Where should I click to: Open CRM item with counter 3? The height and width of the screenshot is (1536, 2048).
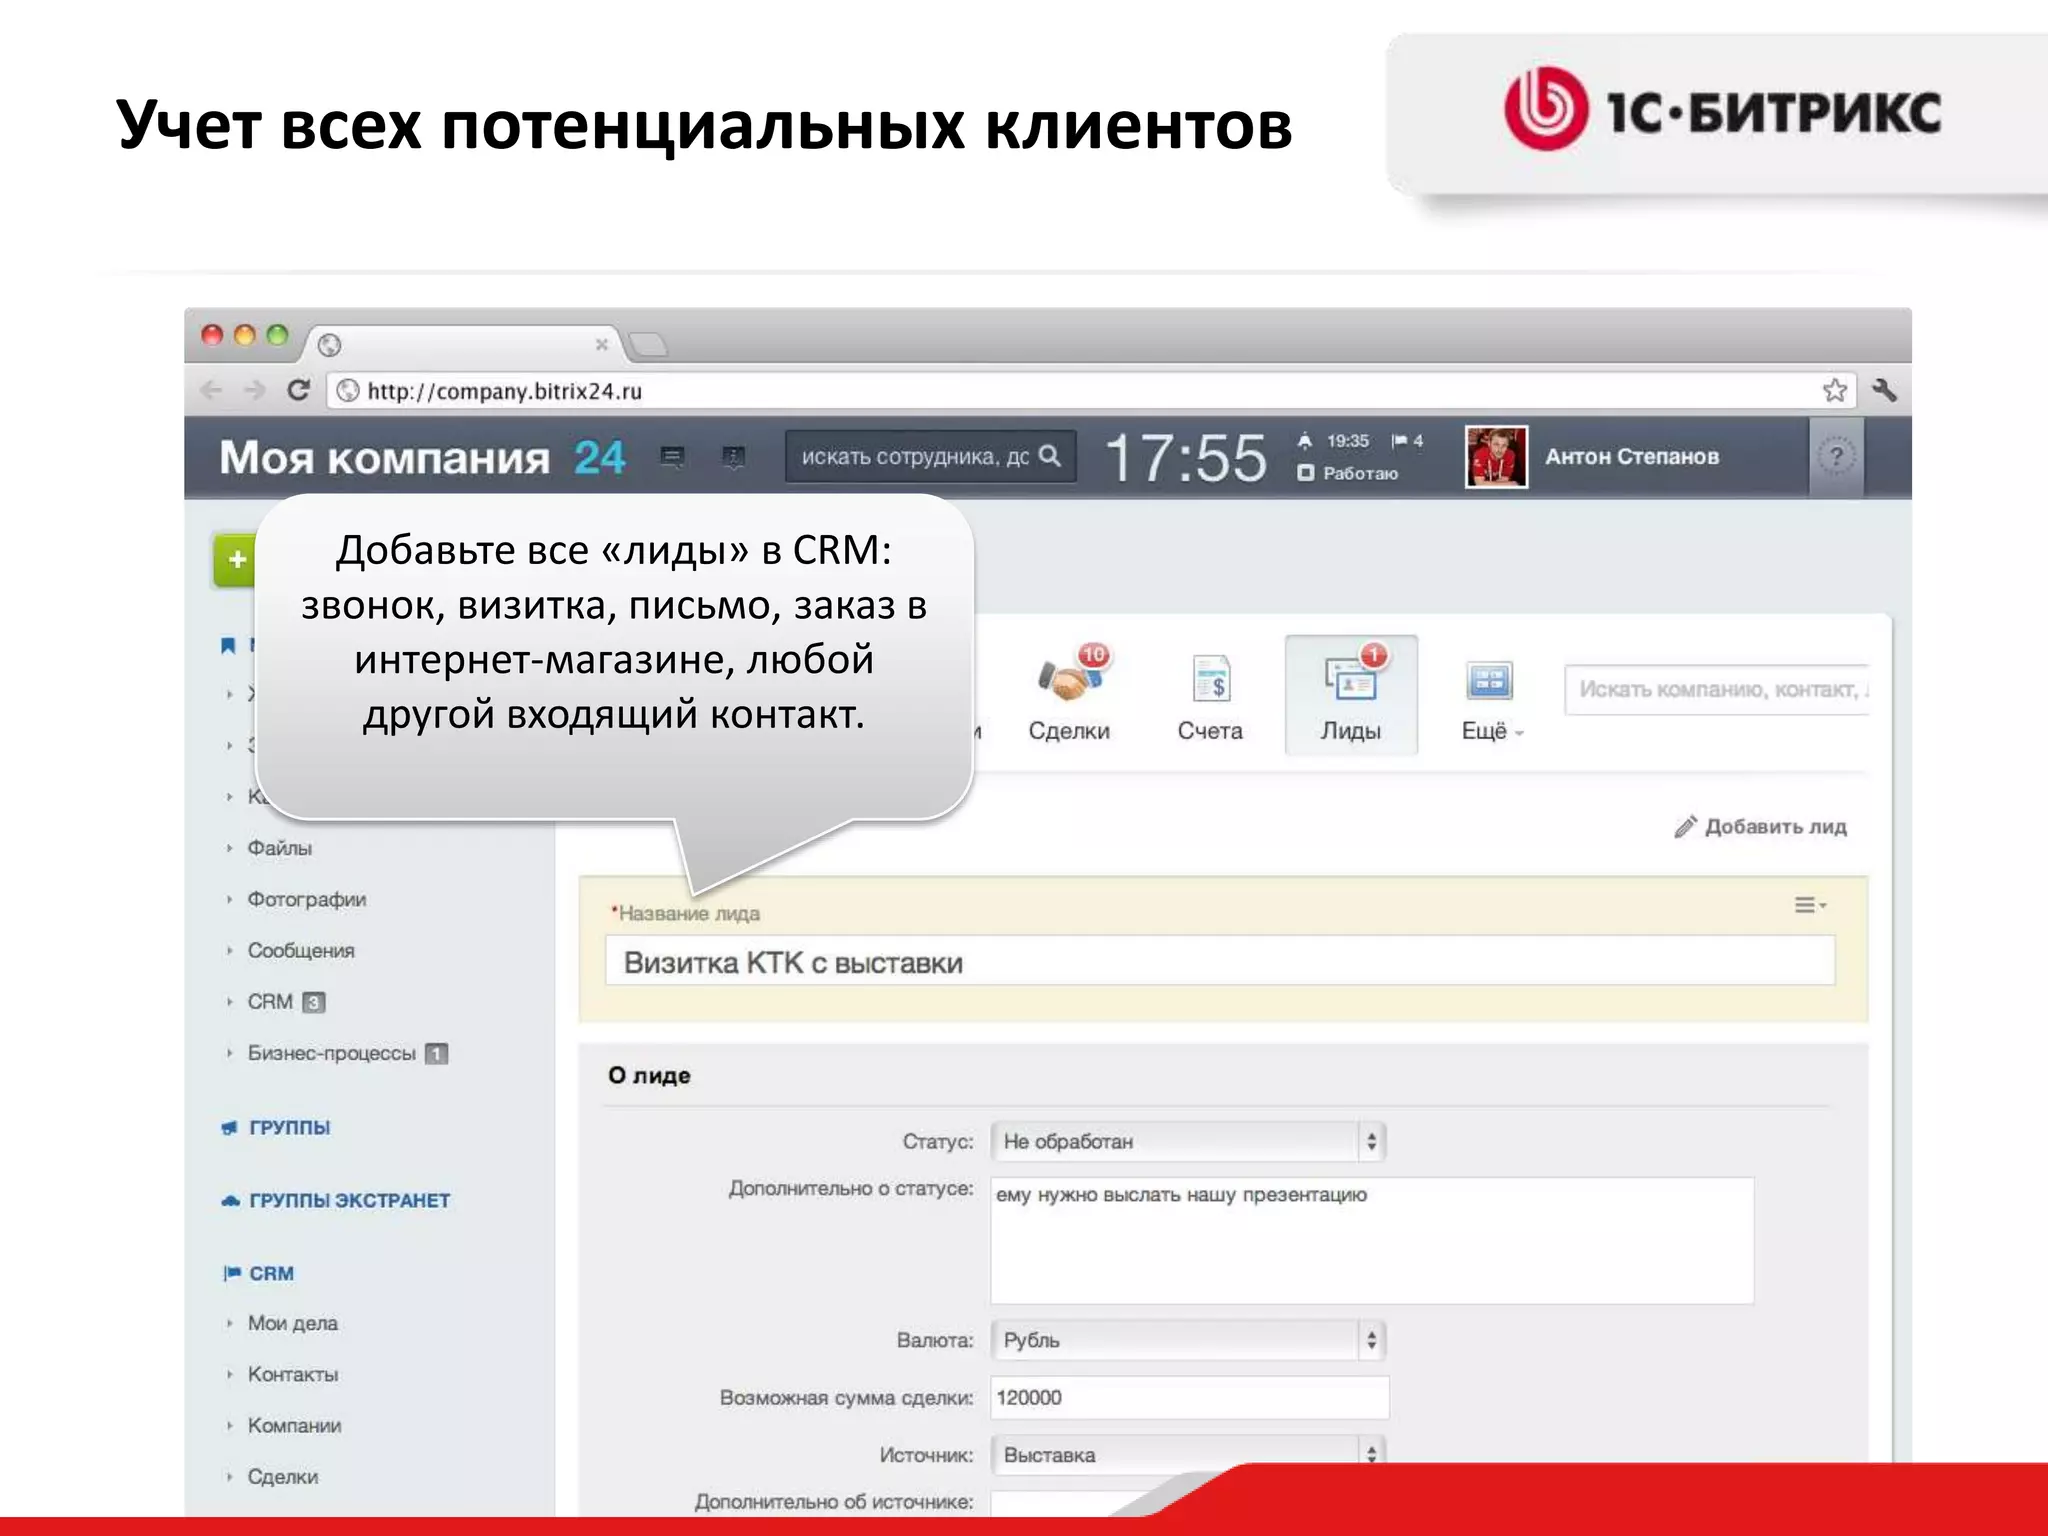point(285,1001)
